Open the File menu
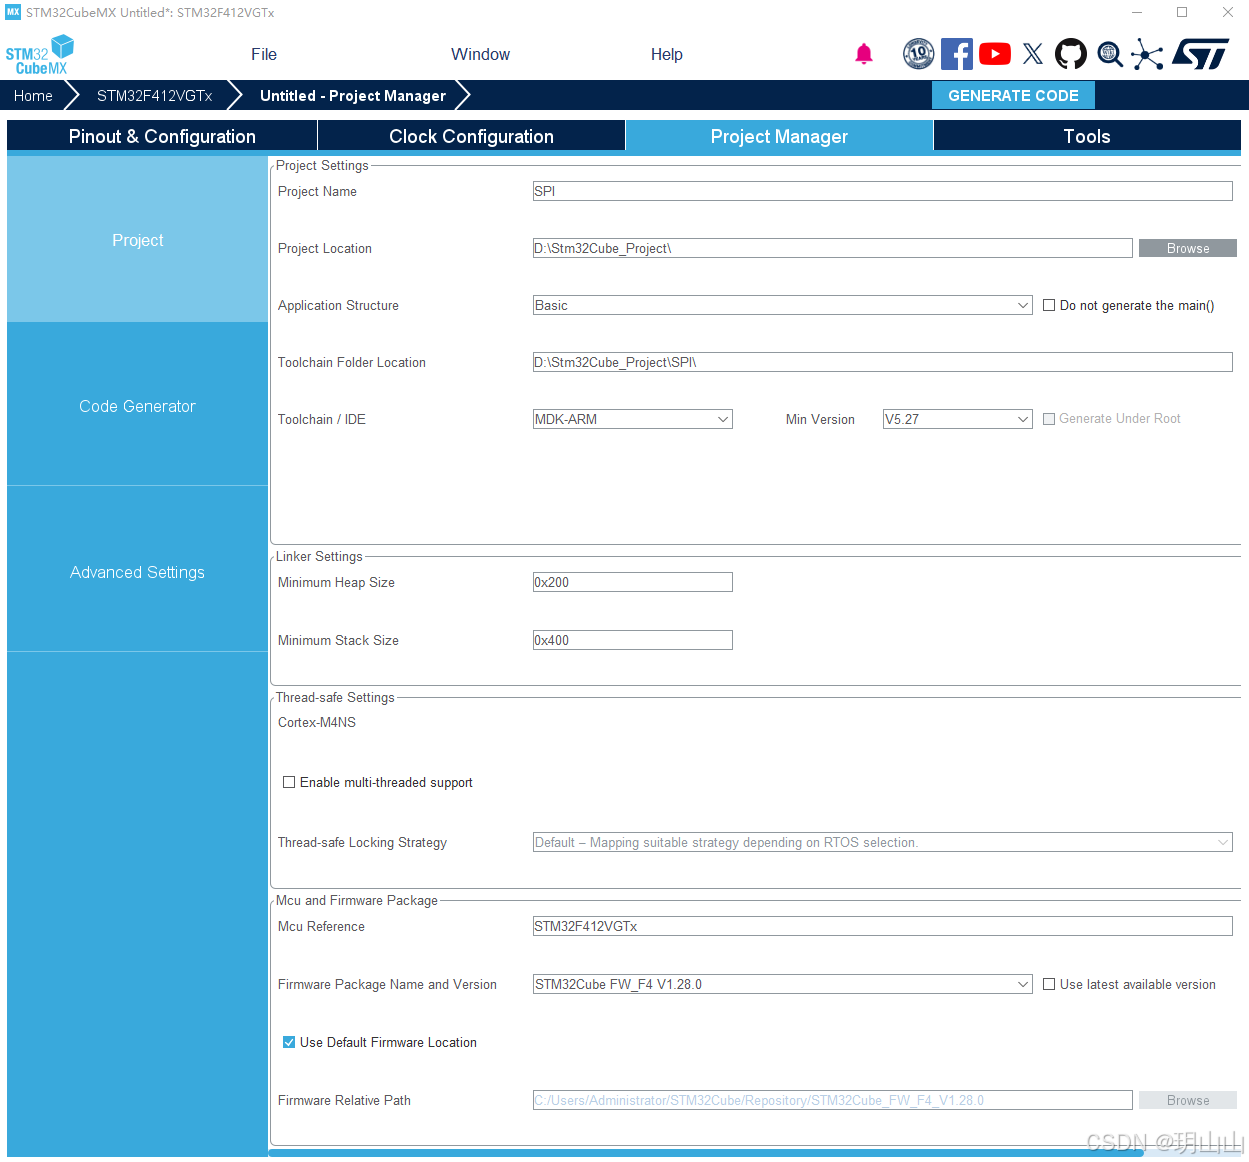1249x1162 pixels. pyautogui.click(x=264, y=54)
